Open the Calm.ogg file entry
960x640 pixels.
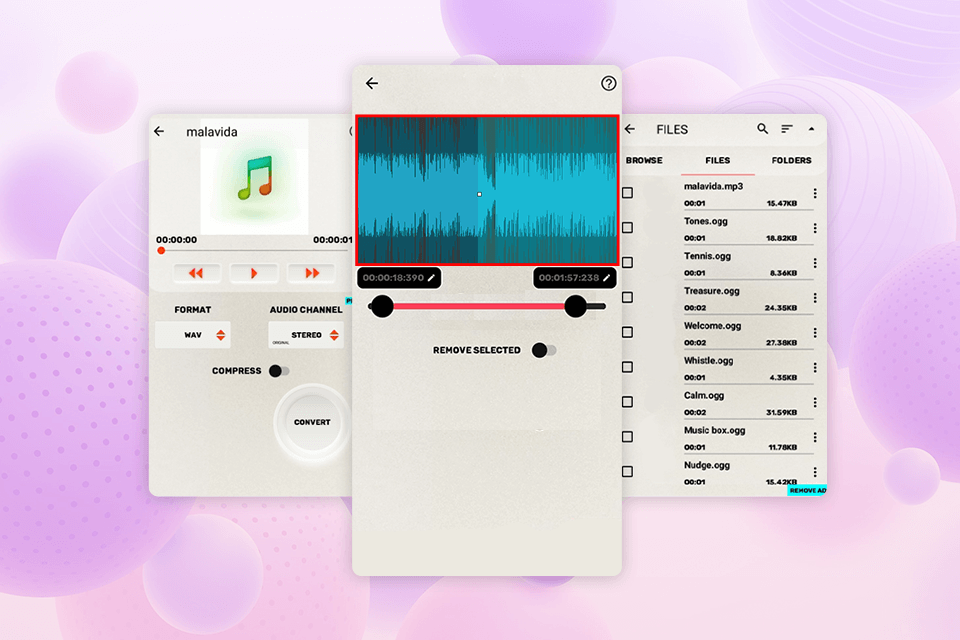coord(748,403)
